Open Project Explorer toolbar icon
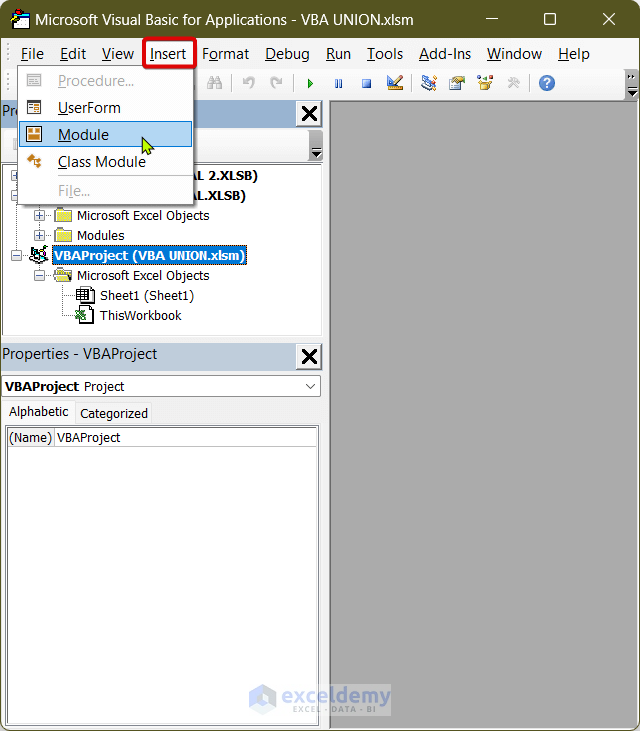Image resolution: width=640 pixels, height=731 pixels. (428, 83)
